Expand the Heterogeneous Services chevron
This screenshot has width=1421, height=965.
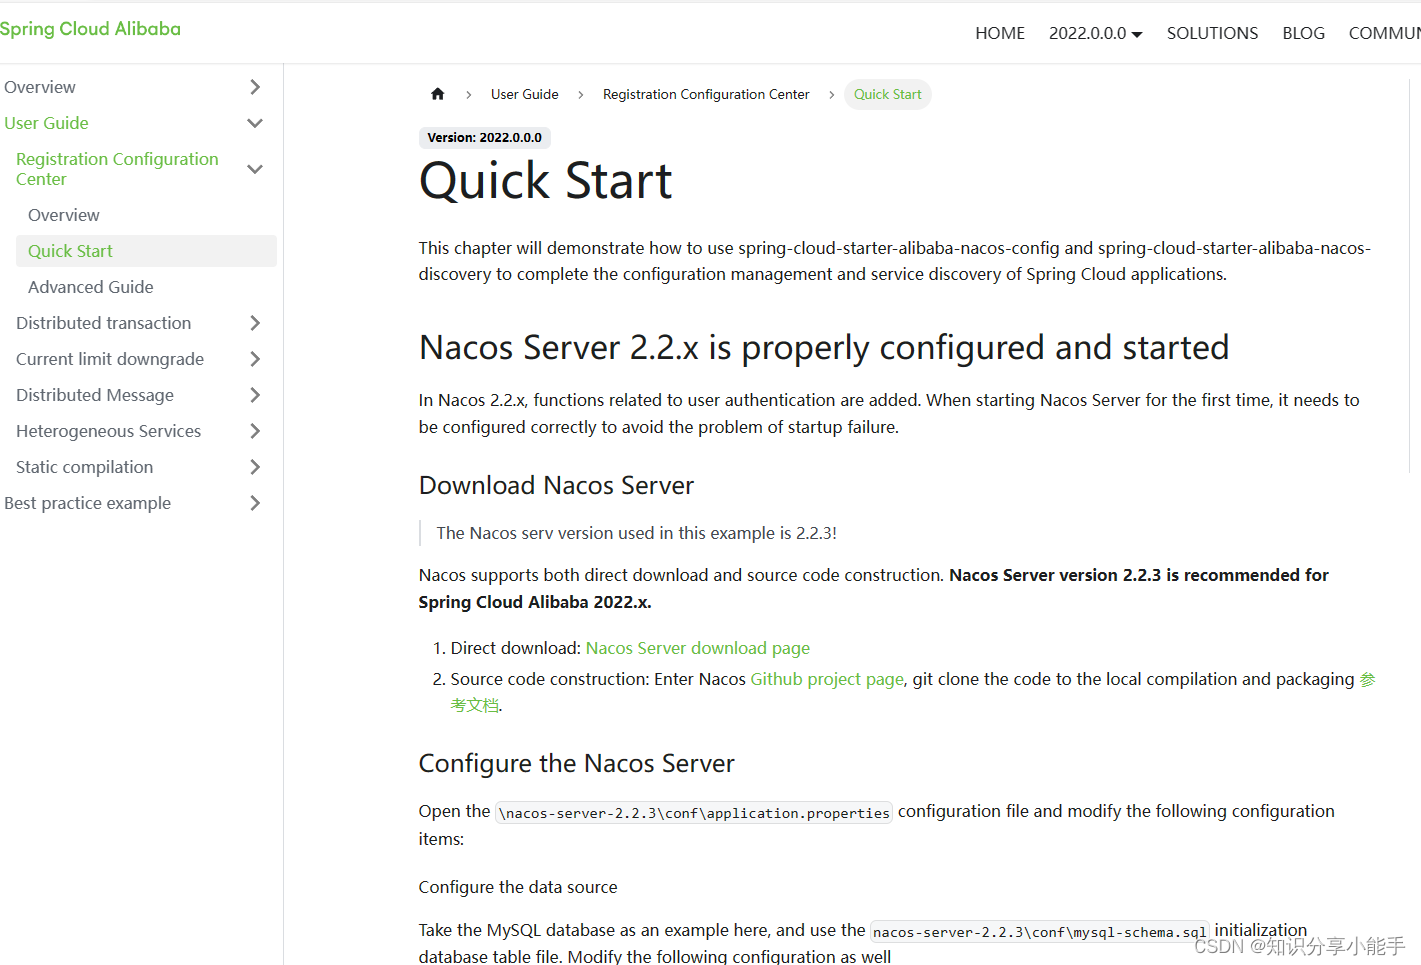(255, 431)
